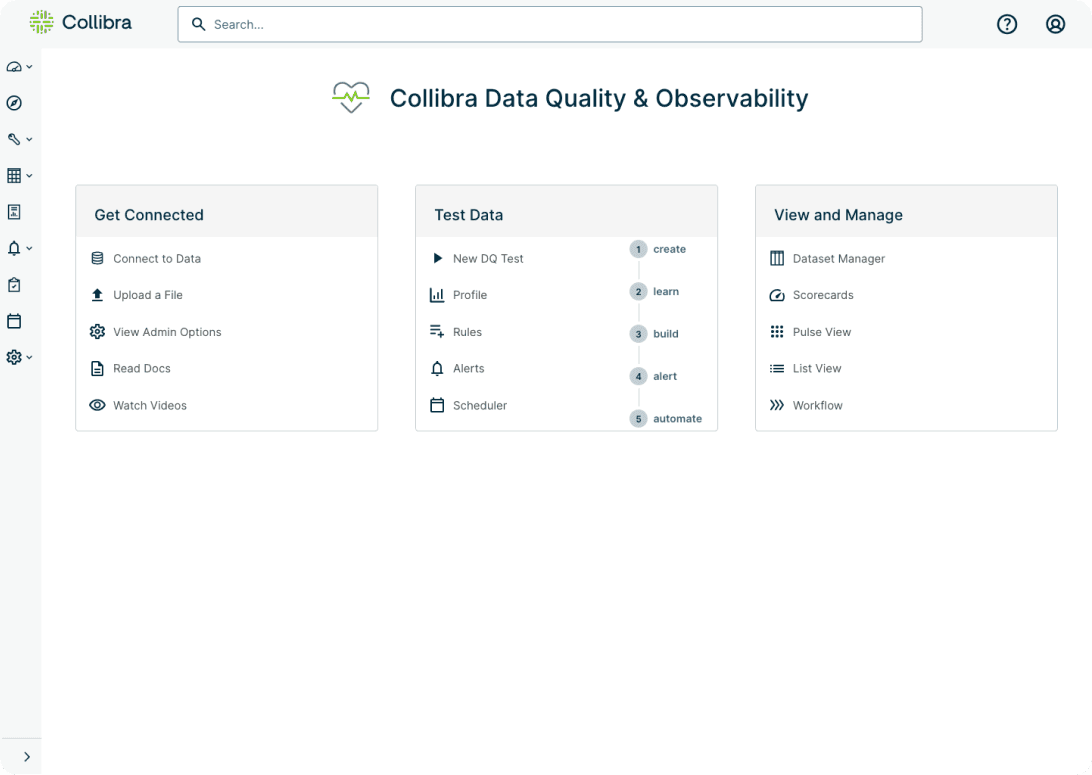
Task: Click the Workflow triple-chevron icon
Action: click(777, 405)
